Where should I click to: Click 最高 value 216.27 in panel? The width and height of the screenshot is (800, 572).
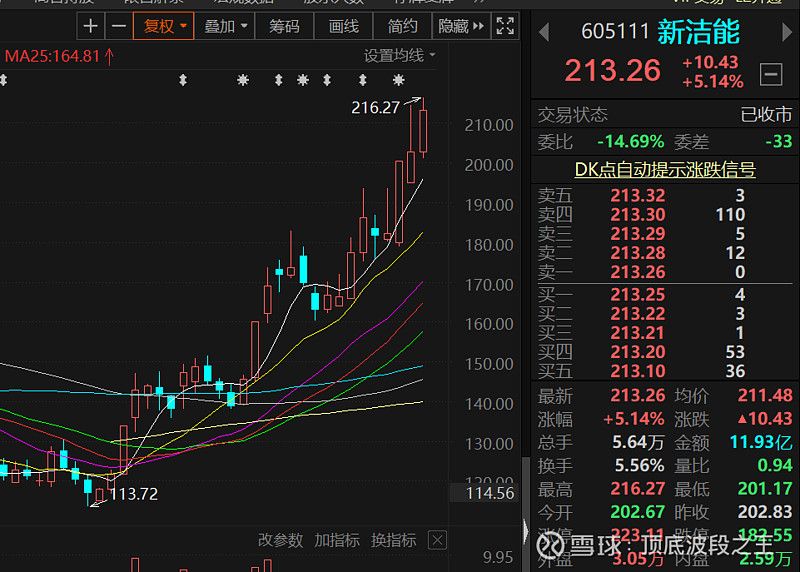pyautogui.click(x=638, y=489)
